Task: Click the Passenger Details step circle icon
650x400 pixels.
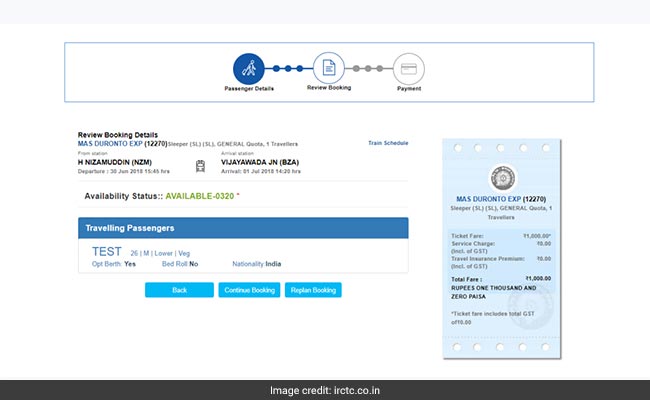Action: (248, 69)
